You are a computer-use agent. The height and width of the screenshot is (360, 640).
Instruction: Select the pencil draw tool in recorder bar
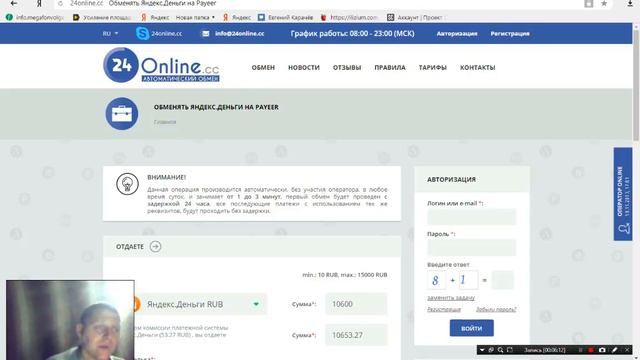pos(614,350)
